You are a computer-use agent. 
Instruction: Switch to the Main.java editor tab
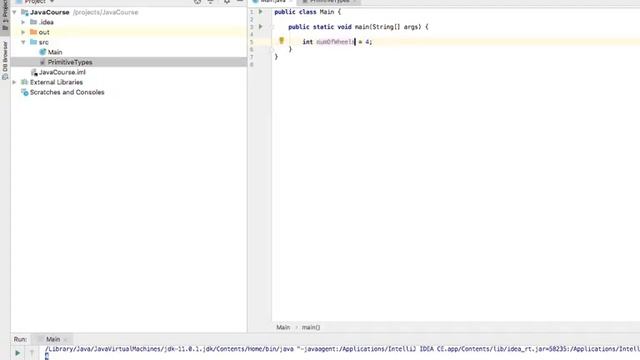(273, 1)
